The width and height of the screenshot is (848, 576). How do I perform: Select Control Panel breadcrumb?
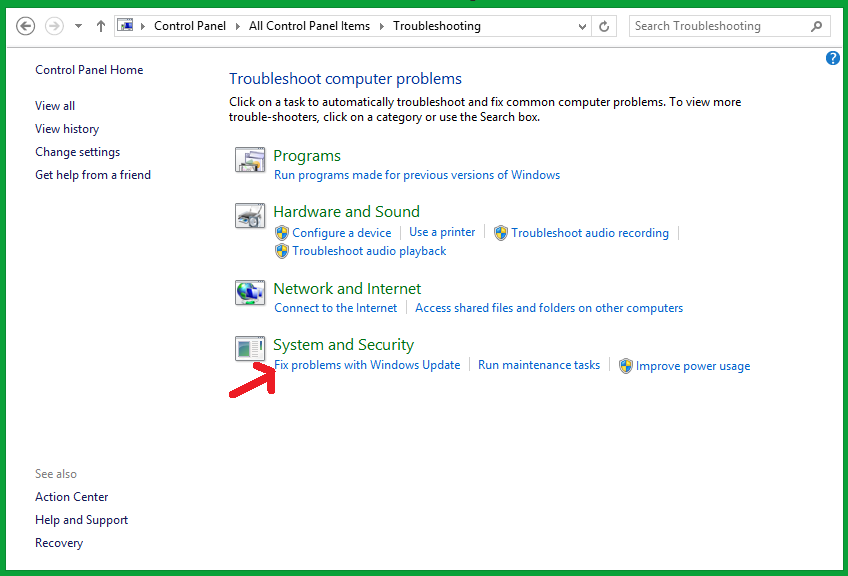pyautogui.click(x=190, y=26)
